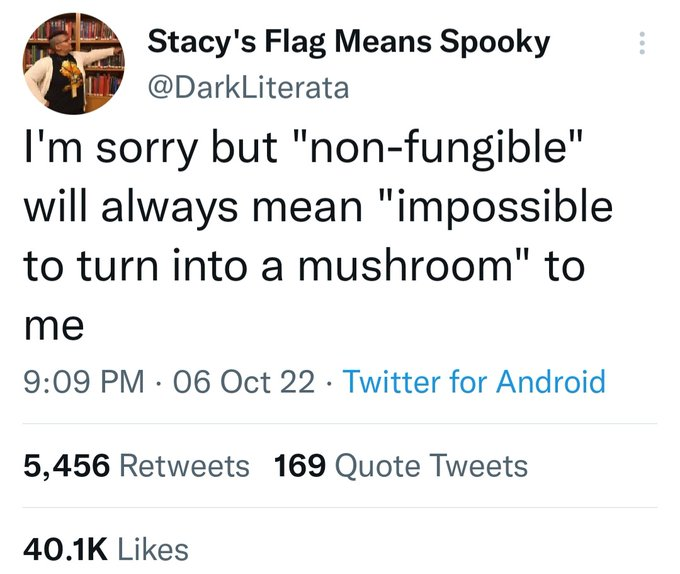View the 169 Quote Tweets list

point(400,465)
